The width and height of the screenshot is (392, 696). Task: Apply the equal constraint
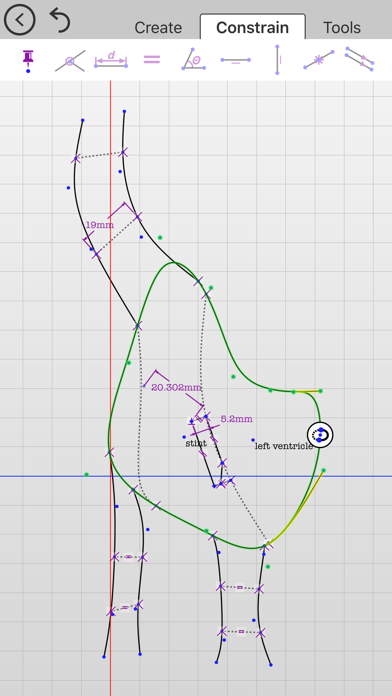(152, 59)
